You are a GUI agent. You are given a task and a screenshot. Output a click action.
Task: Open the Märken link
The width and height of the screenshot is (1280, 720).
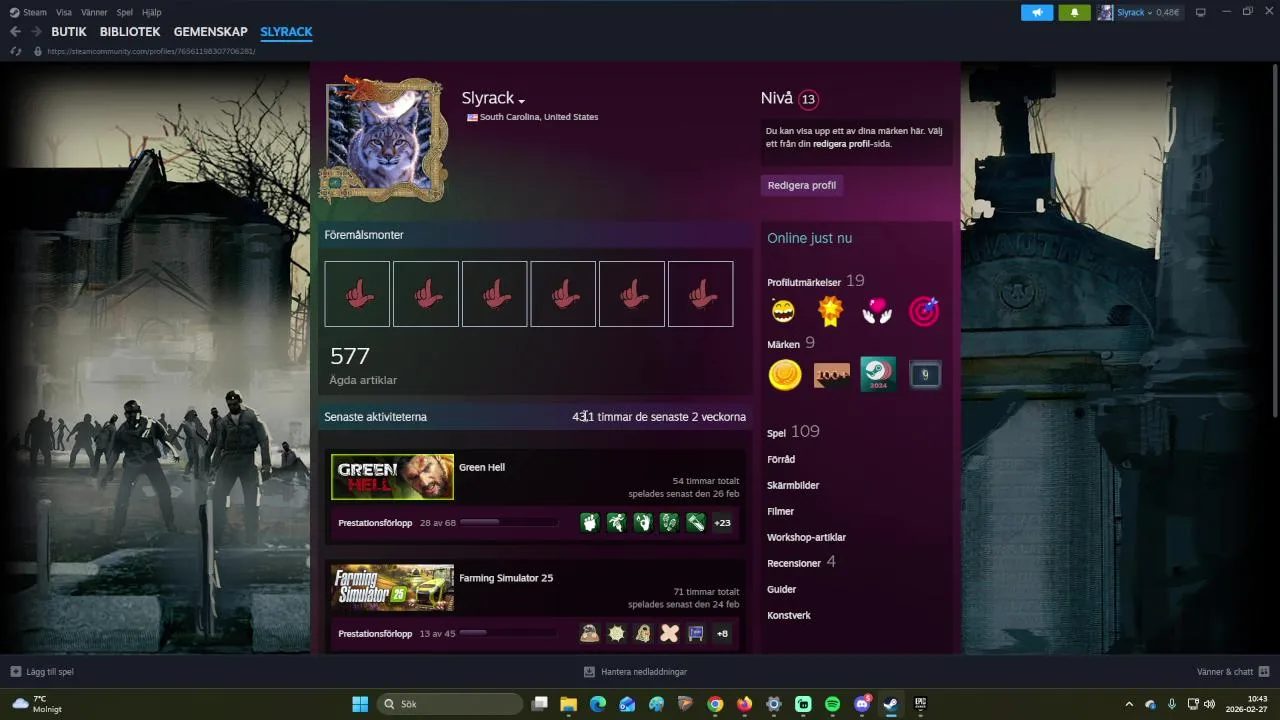pos(783,344)
